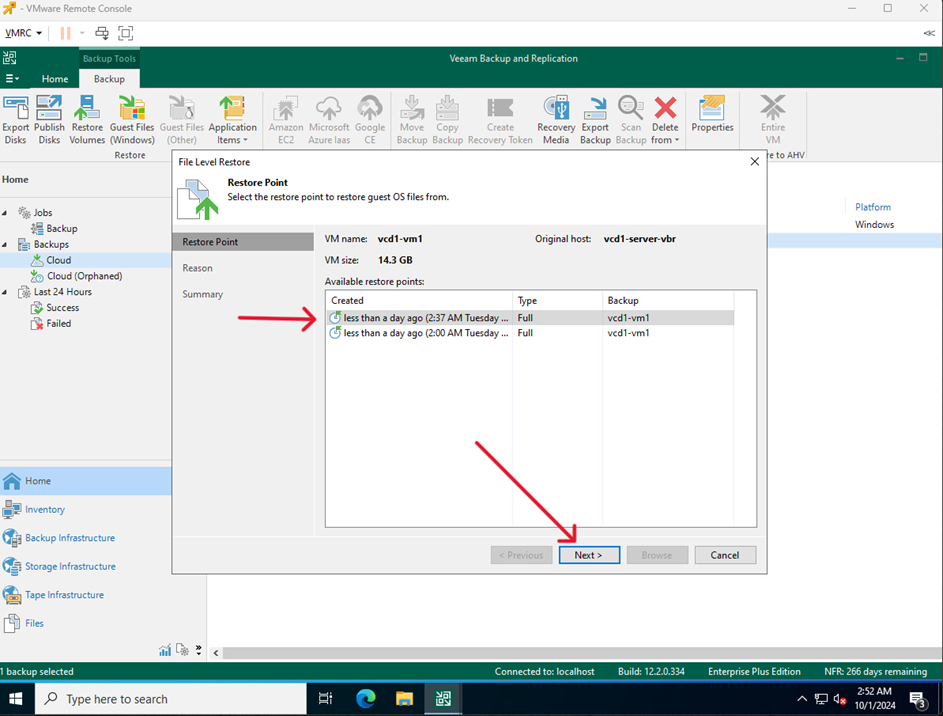Open the VMRC menu dropdown
Image resolution: width=943 pixels, height=716 pixels.
coord(24,33)
